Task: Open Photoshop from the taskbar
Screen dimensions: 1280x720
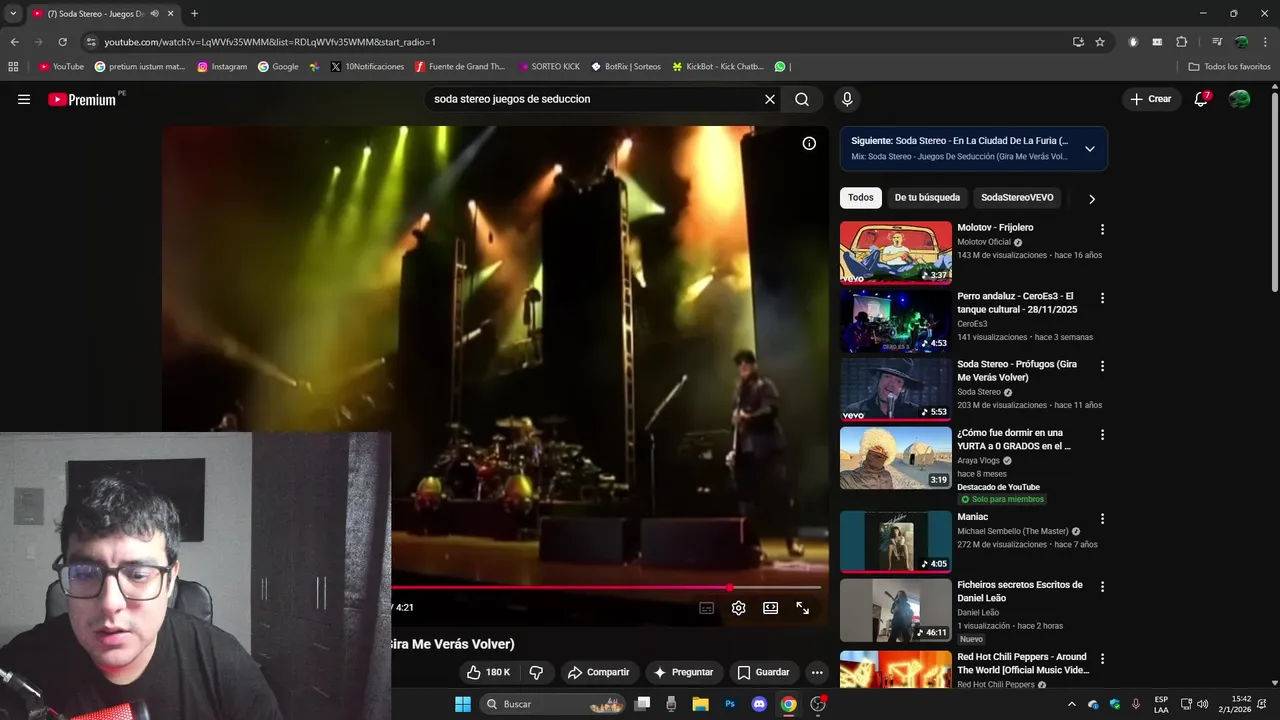Action: click(730, 704)
